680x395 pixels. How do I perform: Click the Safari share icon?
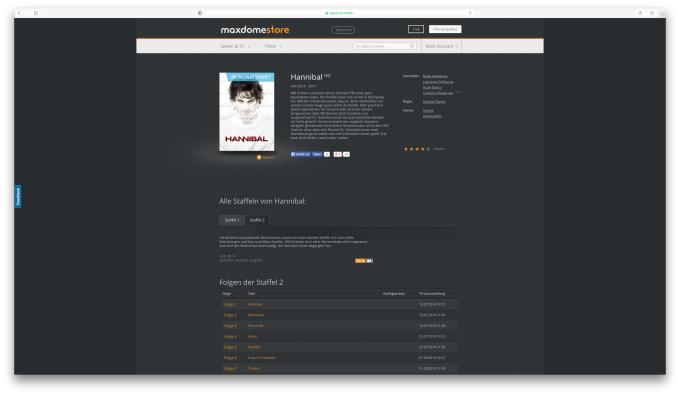tap(640, 13)
